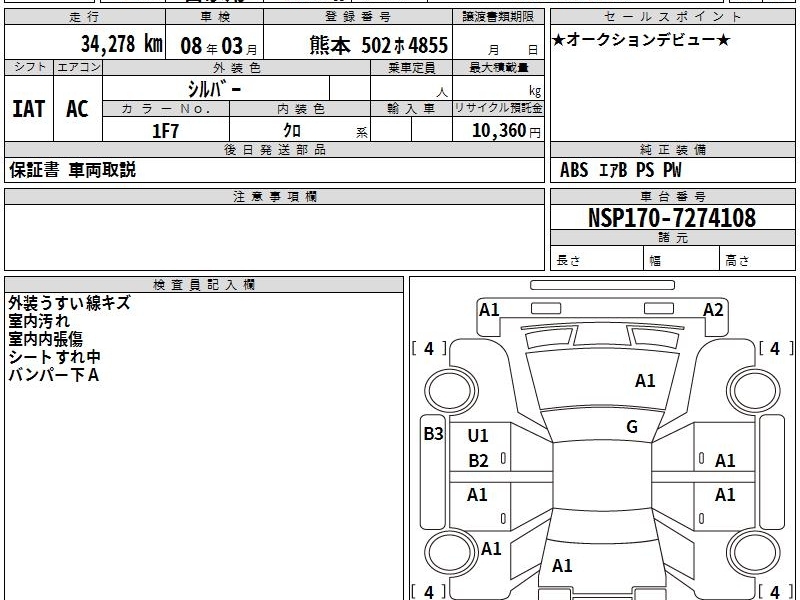Screen dimensions: 800x600
Task: Select the color code 1F7
Action: (x=165, y=131)
